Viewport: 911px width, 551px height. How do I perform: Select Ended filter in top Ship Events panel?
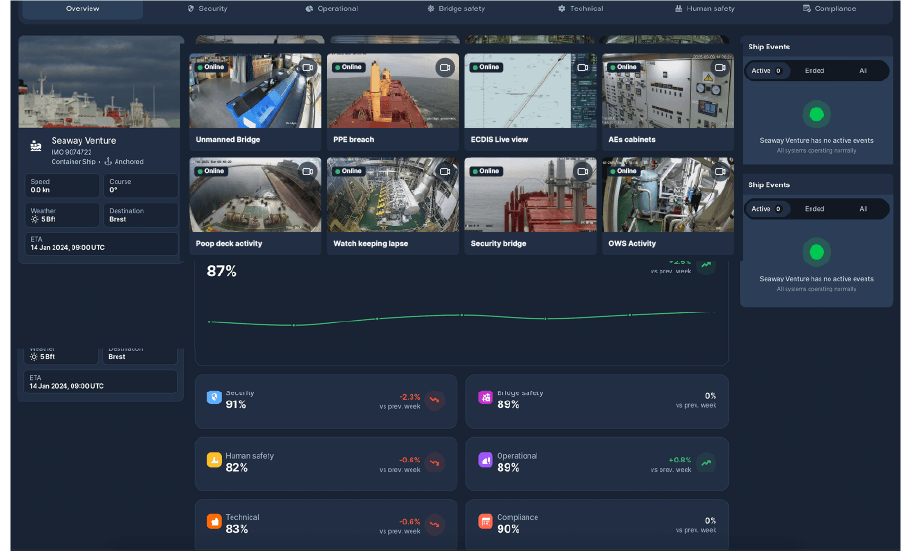pyautogui.click(x=814, y=71)
